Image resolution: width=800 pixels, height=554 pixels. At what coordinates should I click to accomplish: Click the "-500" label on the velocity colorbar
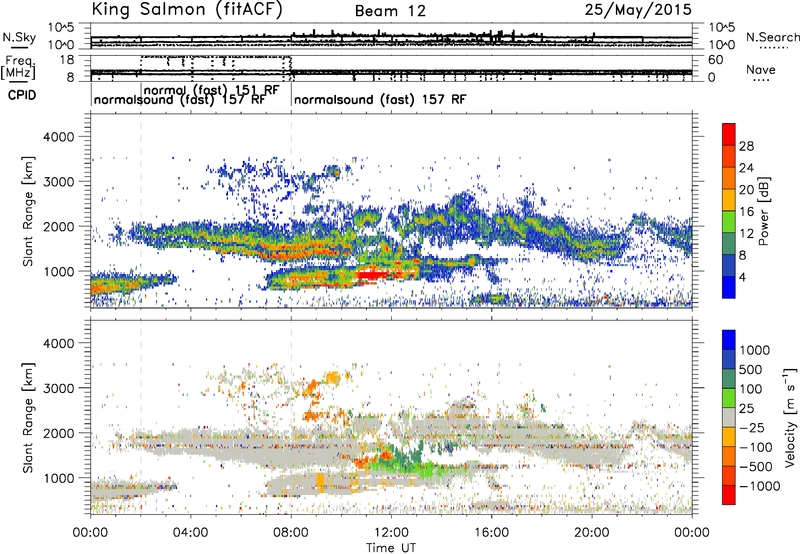click(756, 466)
